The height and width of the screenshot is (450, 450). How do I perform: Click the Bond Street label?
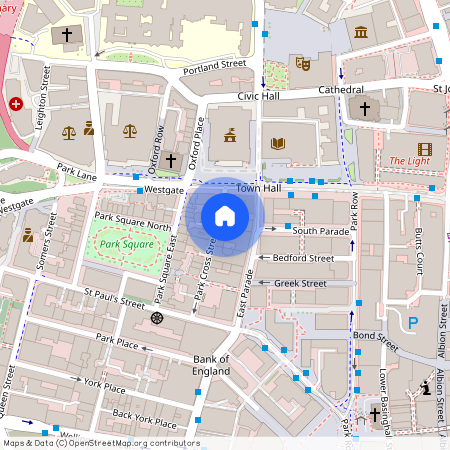(x=376, y=341)
